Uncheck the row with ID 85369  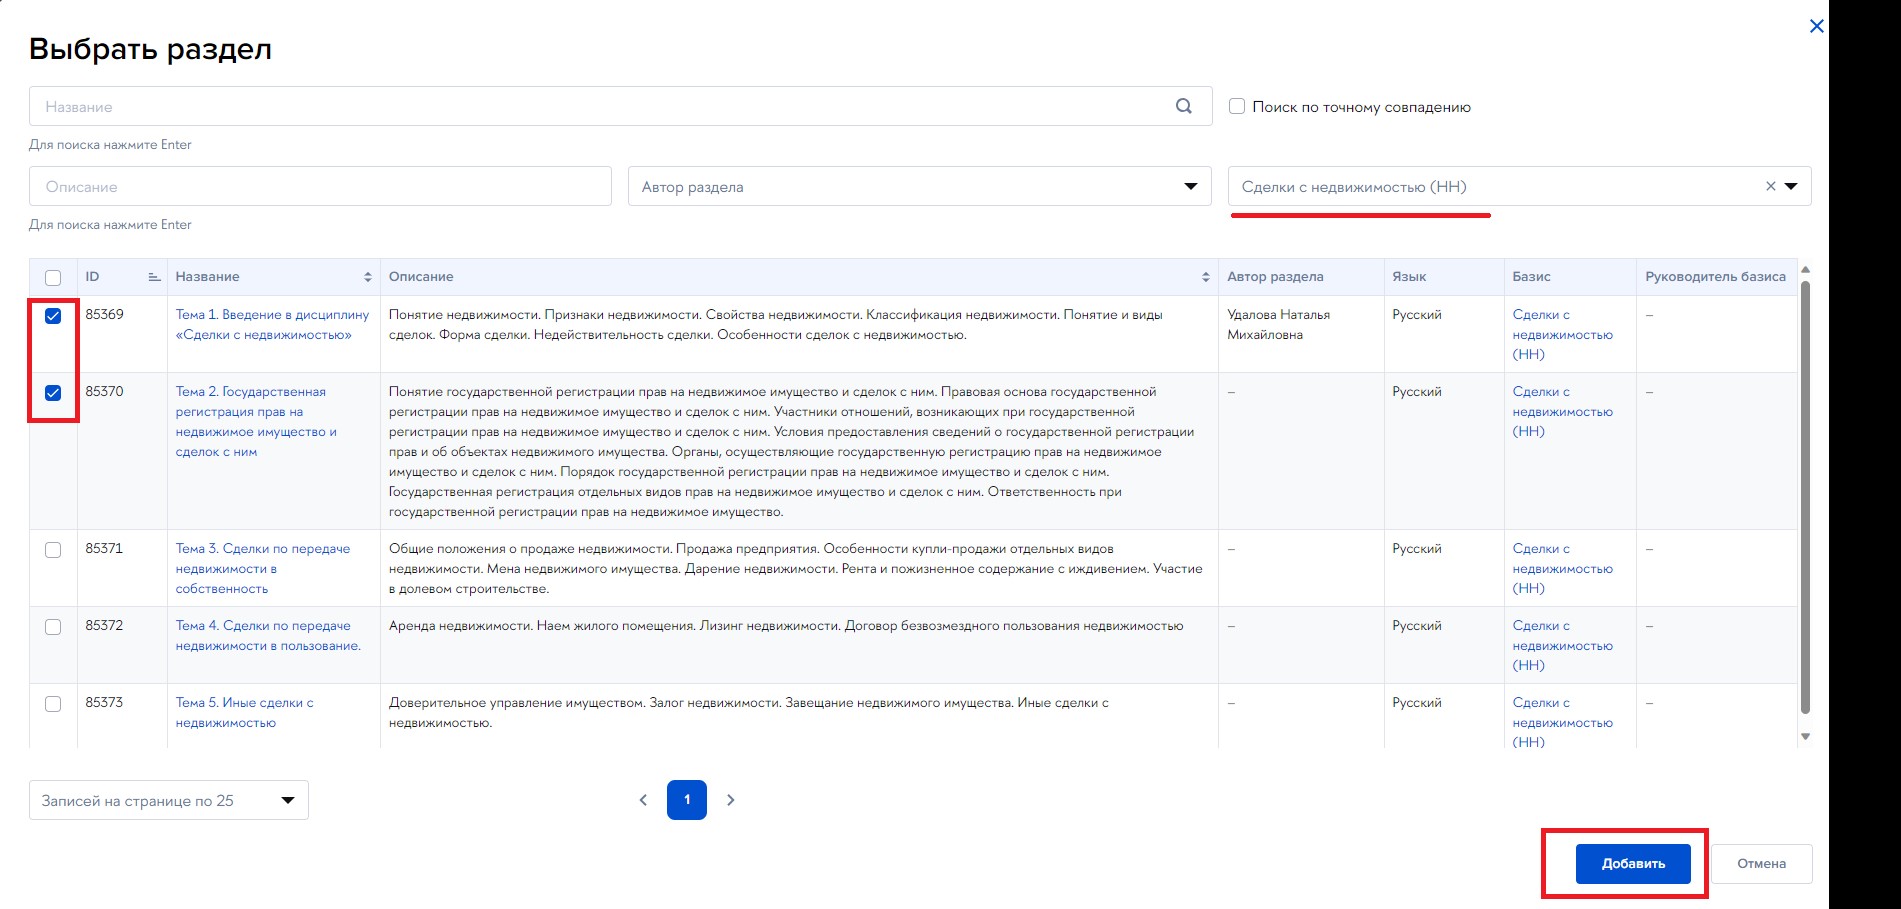point(53,316)
